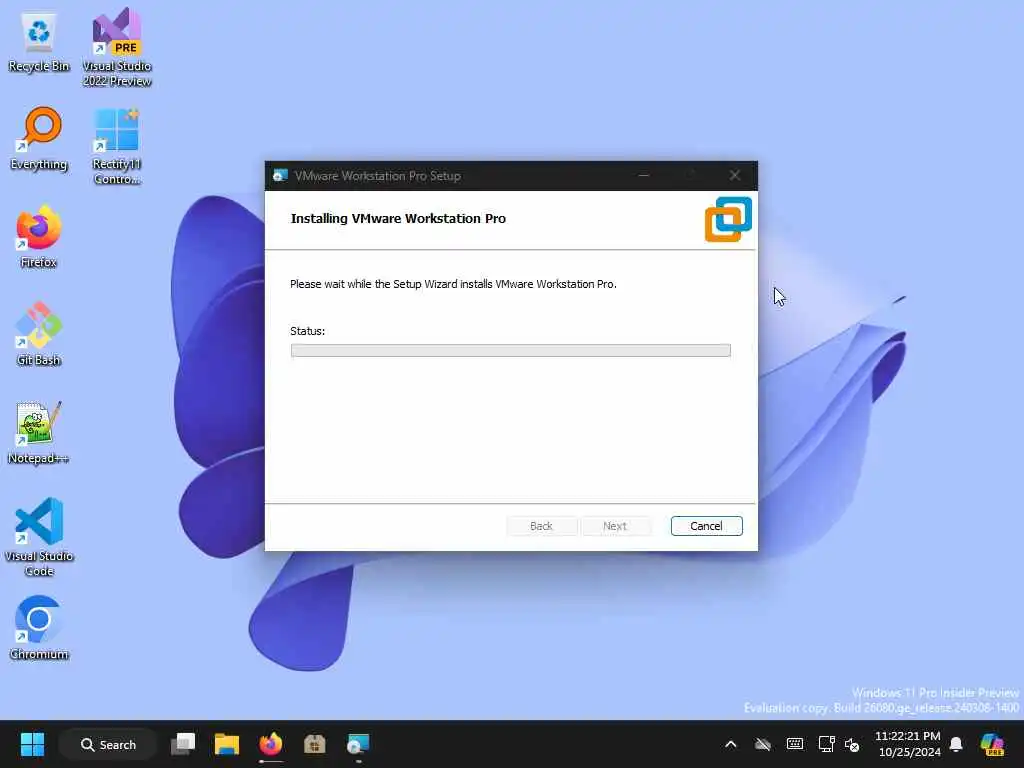The image size is (1024, 768).
Task: Click the OneDrive cloud tray icon
Action: point(763,744)
